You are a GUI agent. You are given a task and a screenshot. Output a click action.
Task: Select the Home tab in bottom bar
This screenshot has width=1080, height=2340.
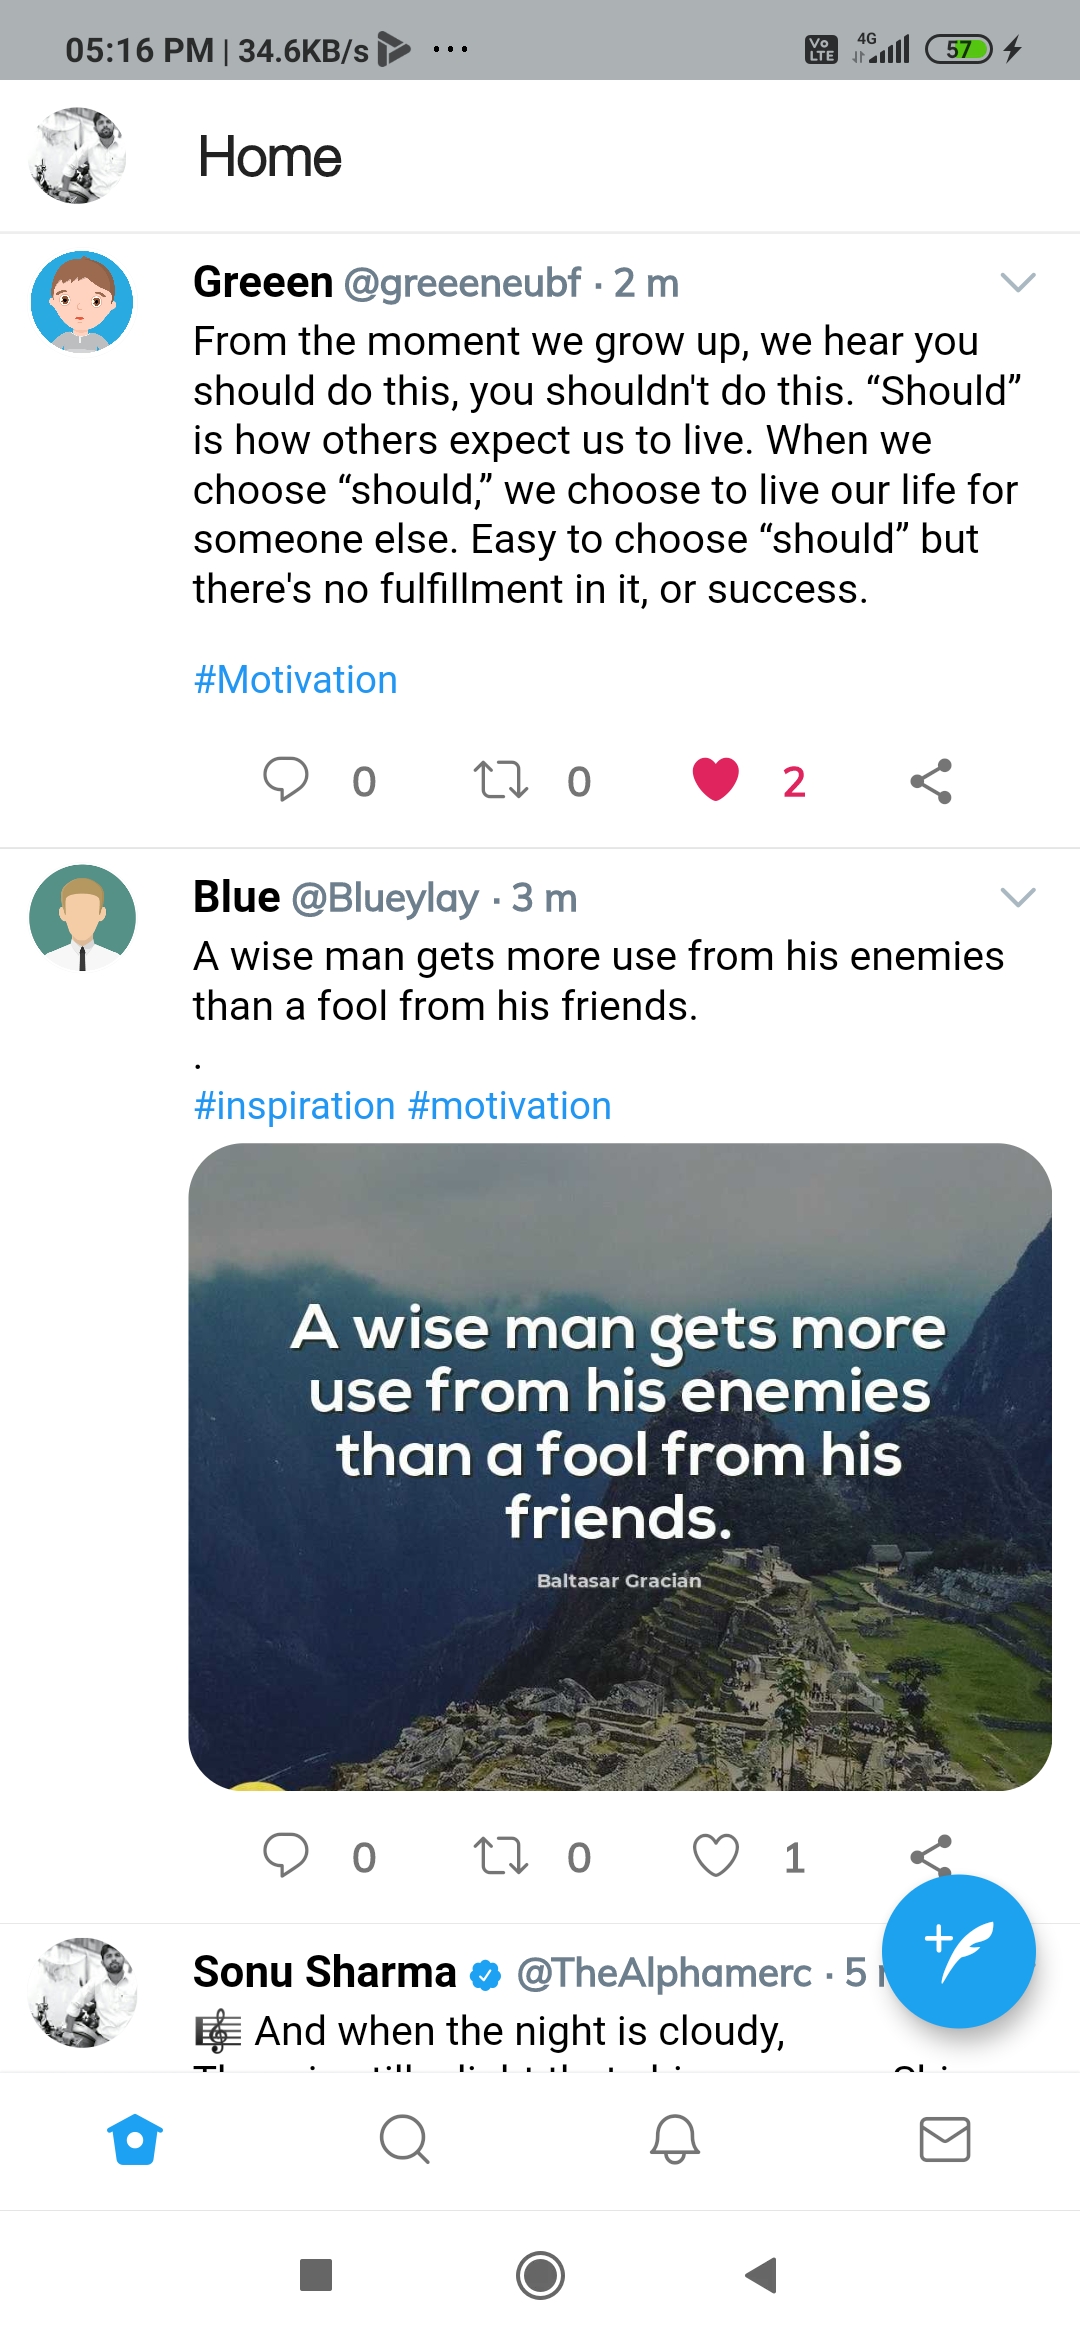pos(135,2139)
